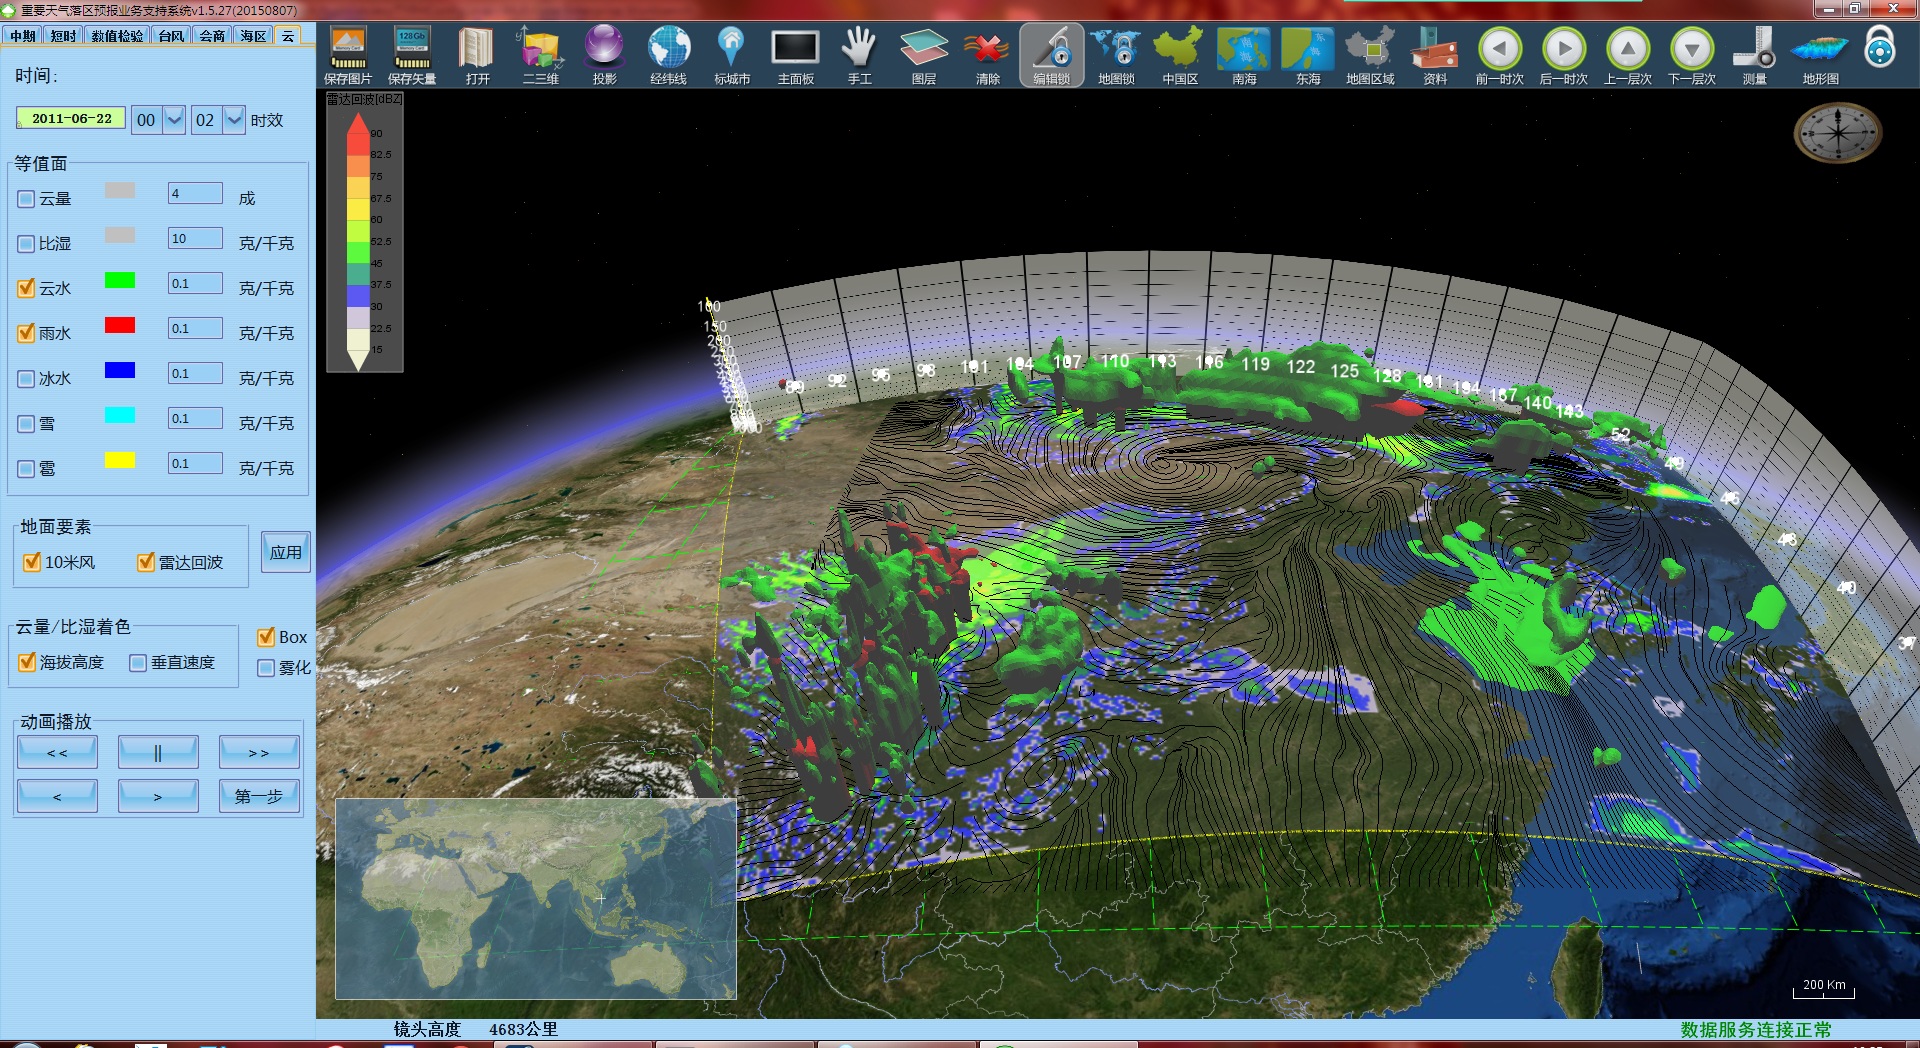Pause animation with the || button
This screenshot has width=1920, height=1048.
click(x=158, y=753)
